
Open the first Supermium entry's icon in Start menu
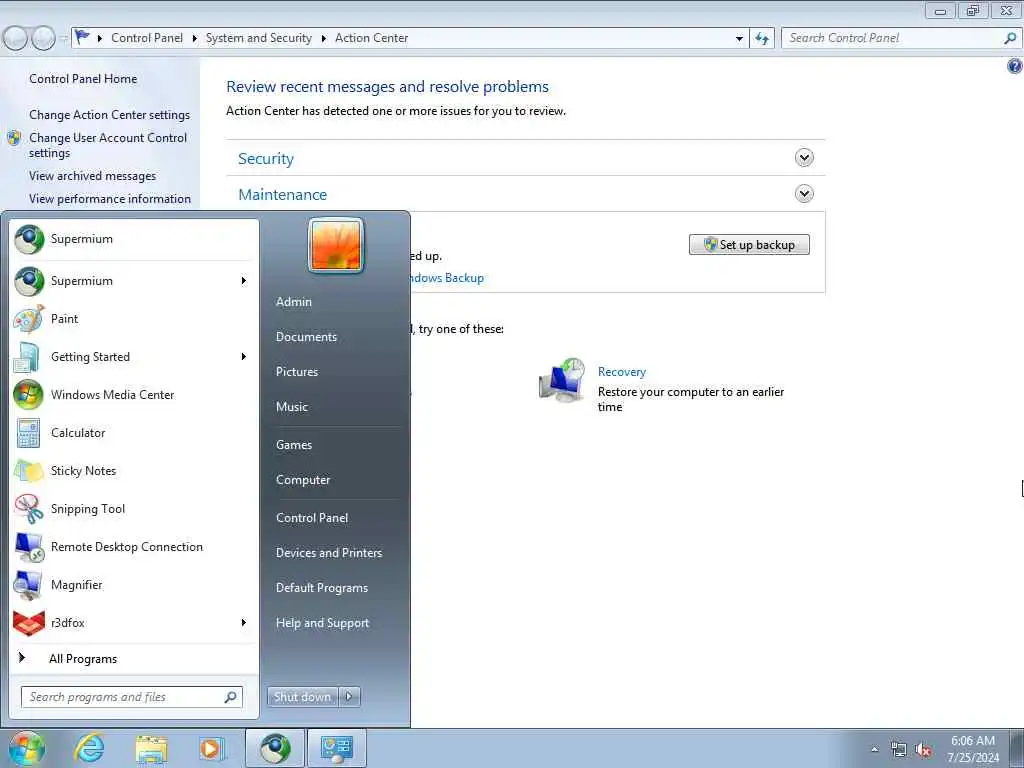coord(29,239)
